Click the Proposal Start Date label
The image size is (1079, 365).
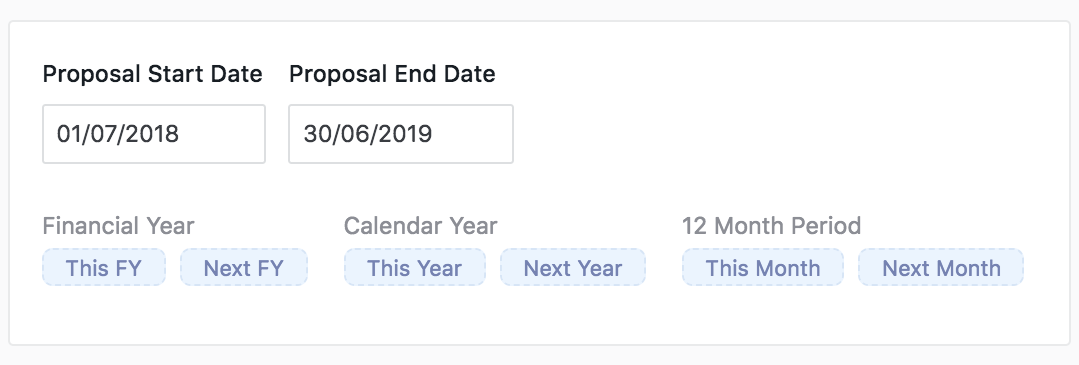click(153, 74)
